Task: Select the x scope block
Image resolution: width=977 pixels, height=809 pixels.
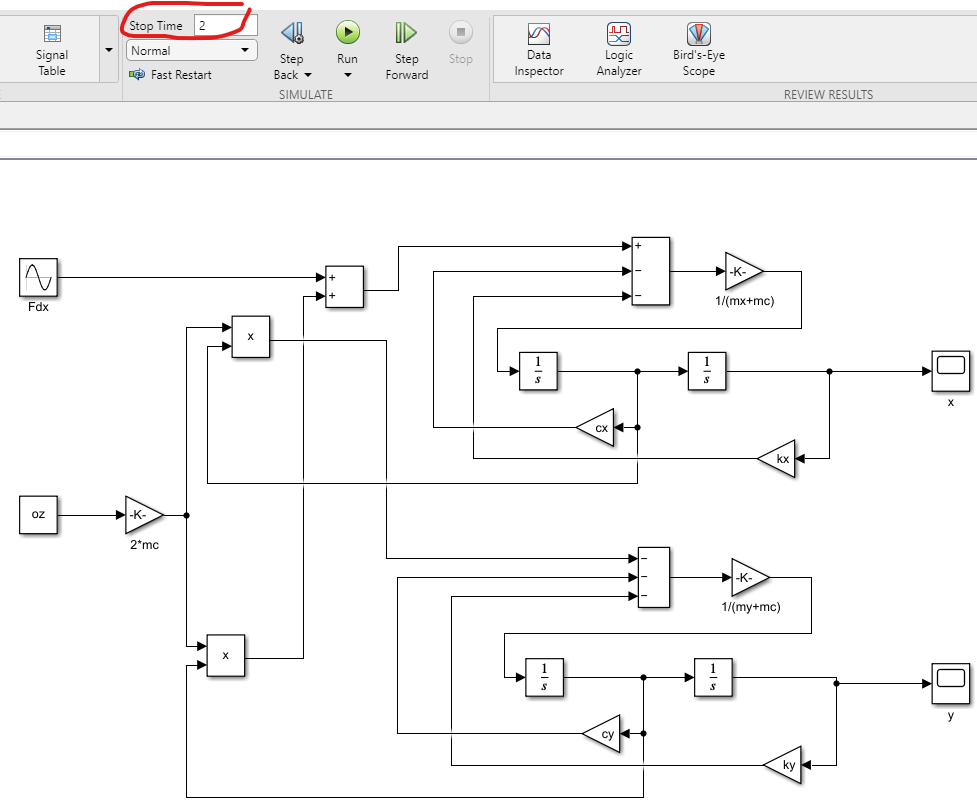Action: (x=950, y=371)
